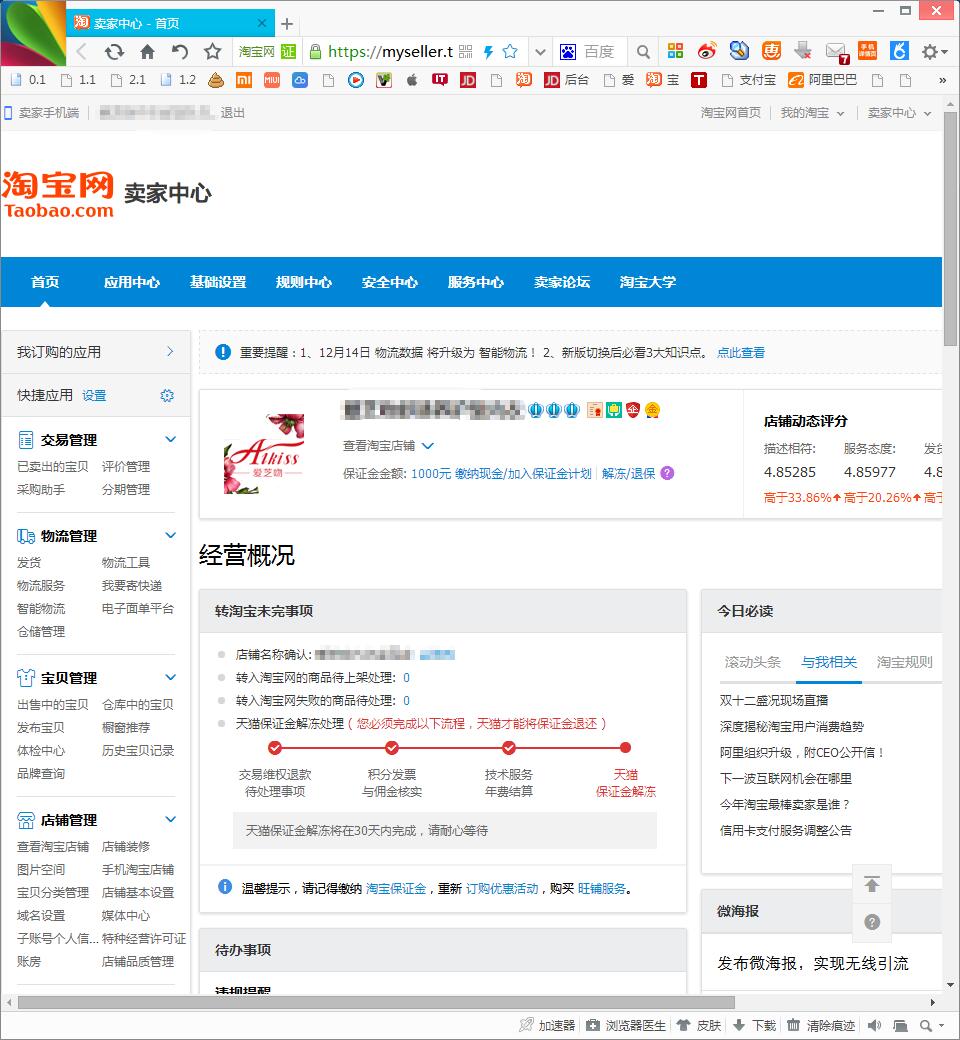This screenshot has height=1040, width=960.
Task: Click 解冻/退保 link
Action: pyautogui.click(x=628, y=474)
